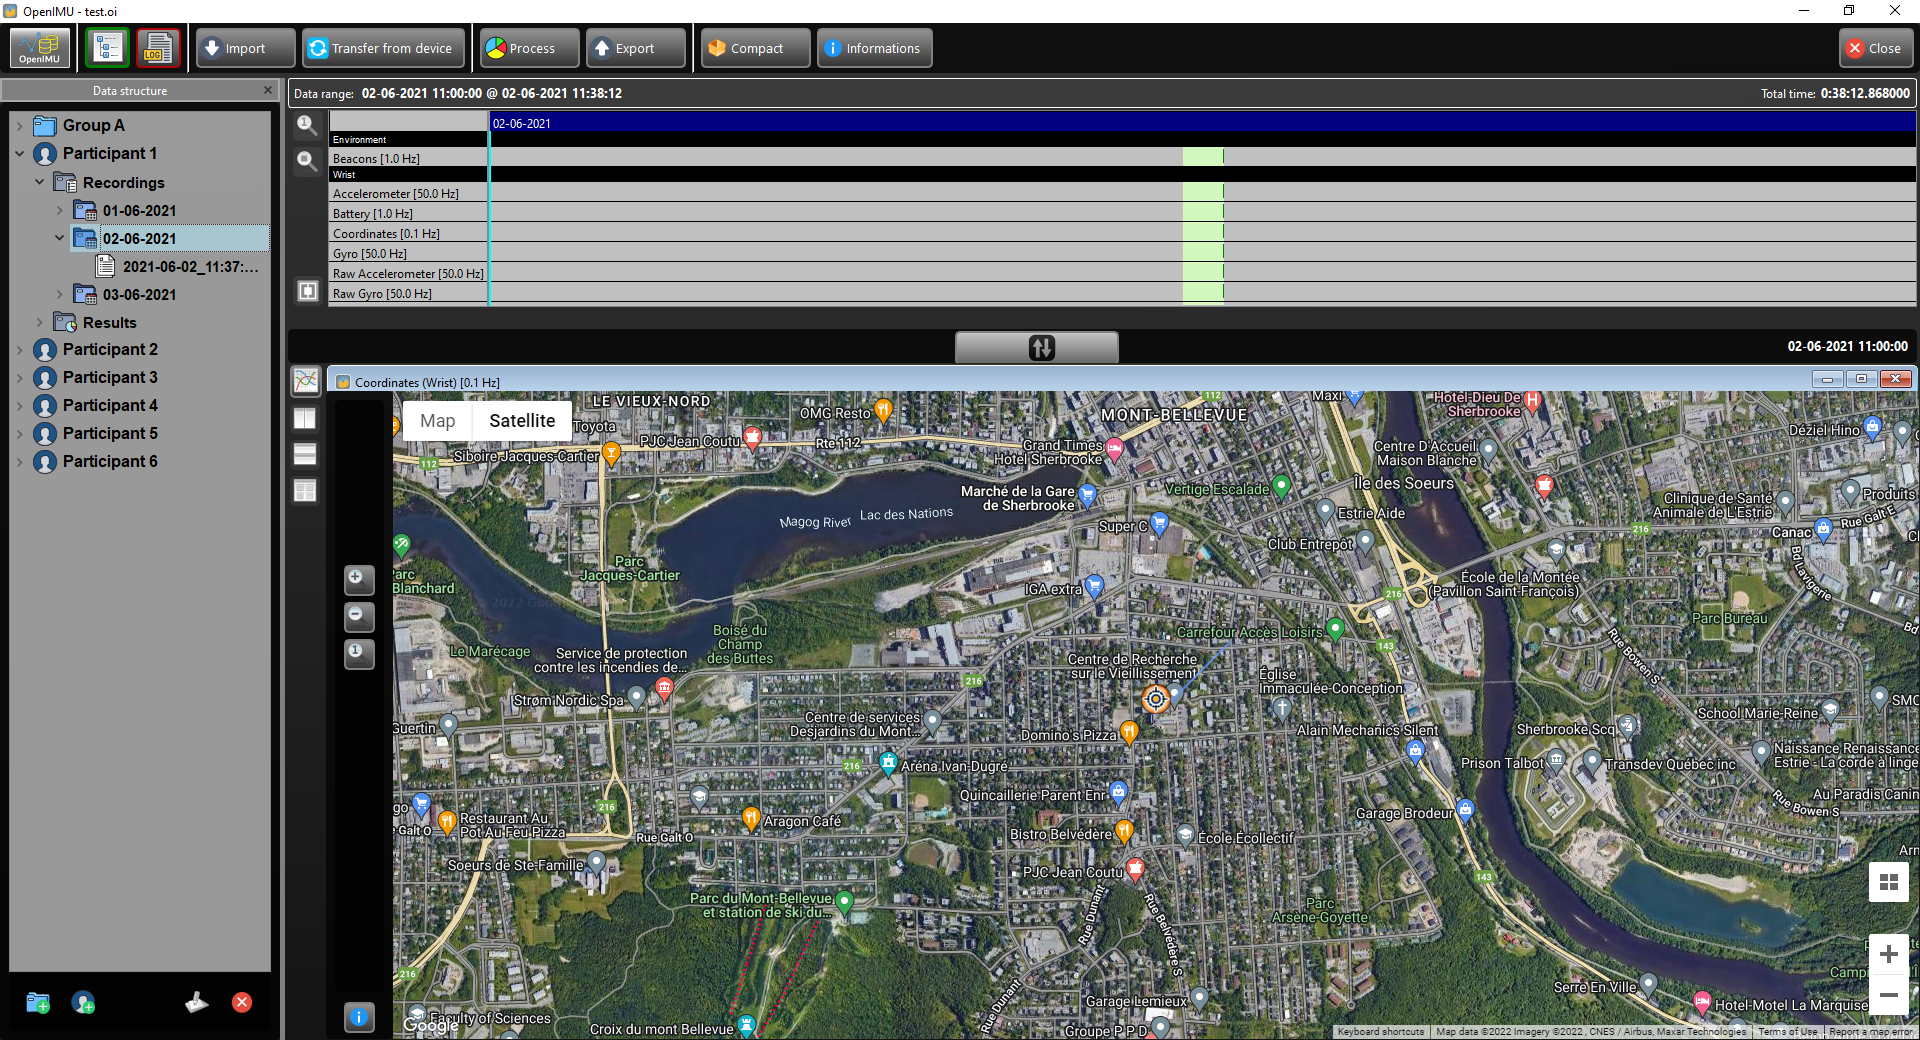Expand the Group A tree node

[x=19, y=126]
